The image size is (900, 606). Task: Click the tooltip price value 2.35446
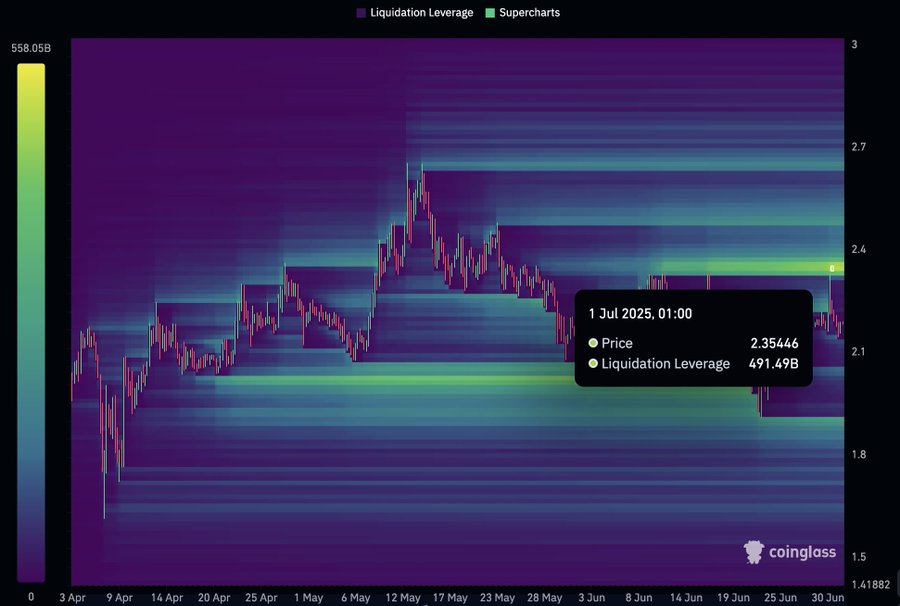coord(774,343)
